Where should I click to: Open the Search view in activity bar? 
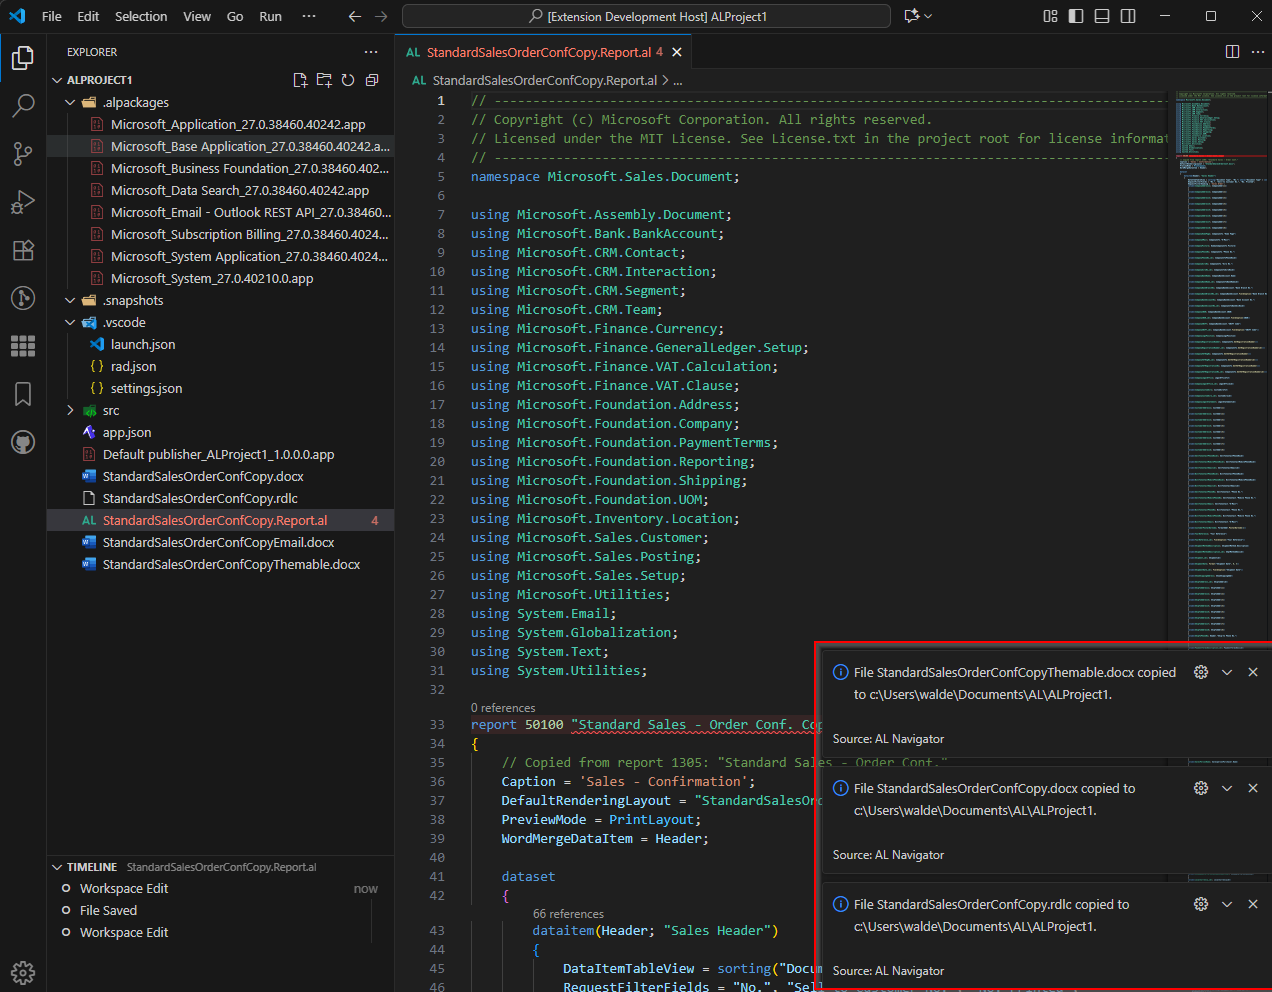click(23, 106)
